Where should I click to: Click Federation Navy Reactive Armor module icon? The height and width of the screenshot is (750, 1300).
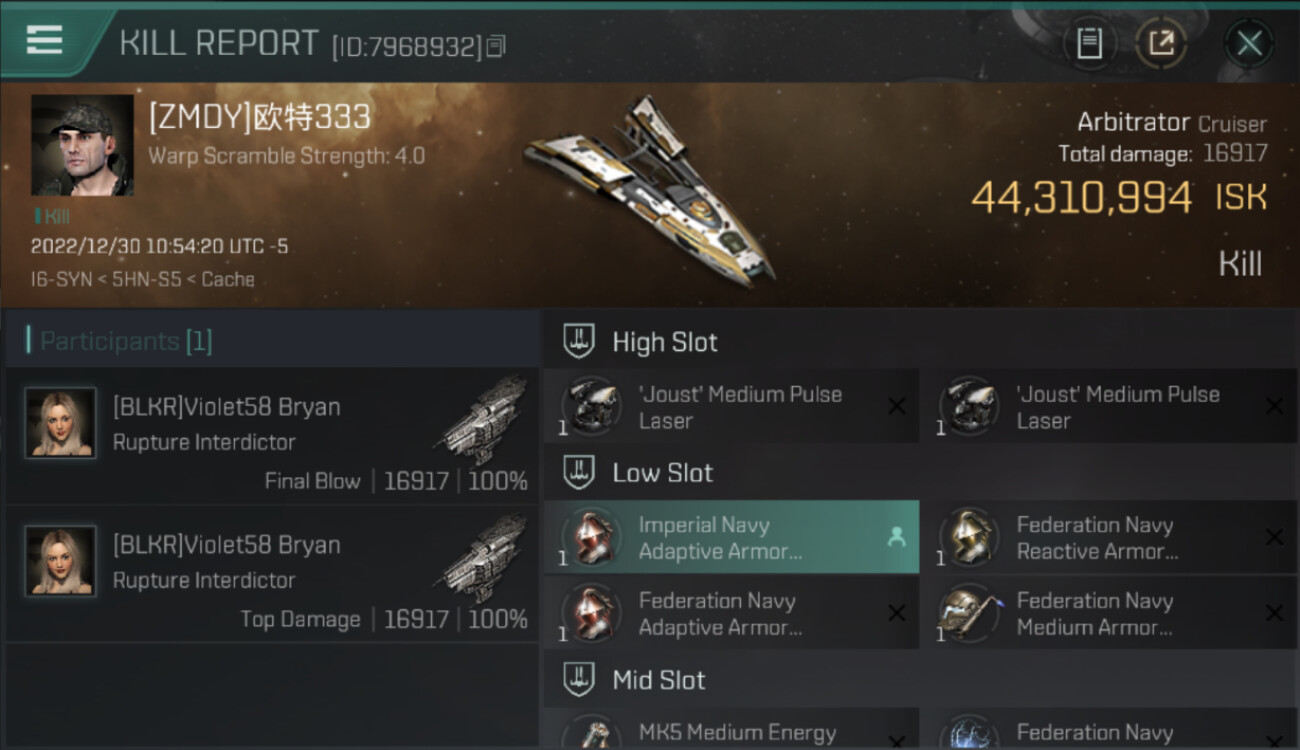point(971,537)
